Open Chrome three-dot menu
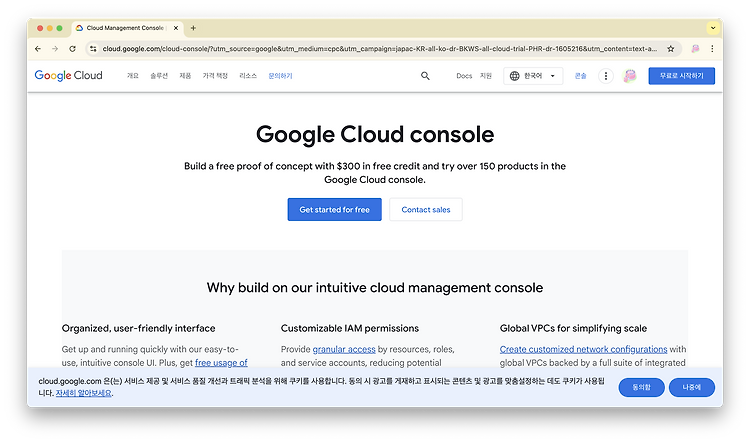The image size is (750, 443). 712,49
